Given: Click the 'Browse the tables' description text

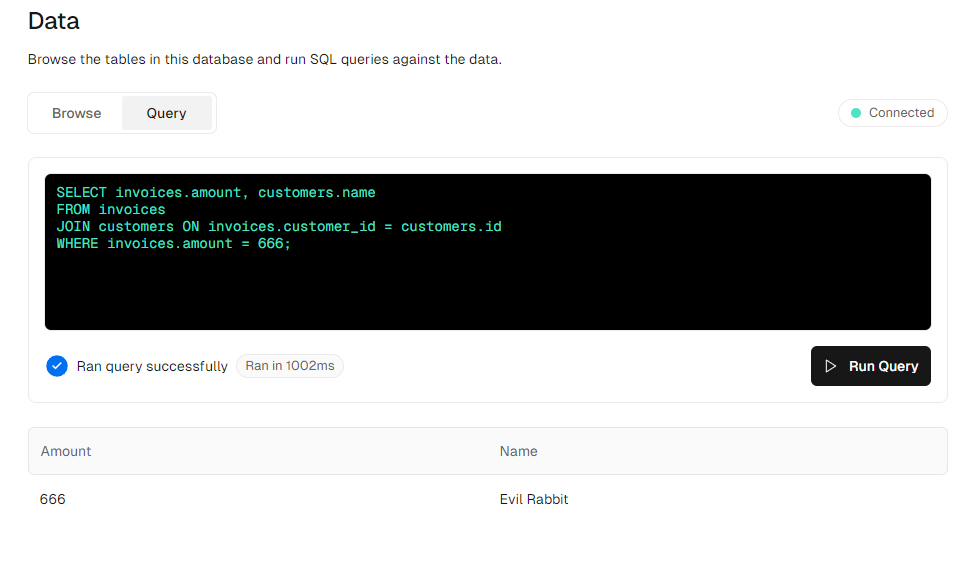Looking at the screenshot, I should tap(265, 60).
